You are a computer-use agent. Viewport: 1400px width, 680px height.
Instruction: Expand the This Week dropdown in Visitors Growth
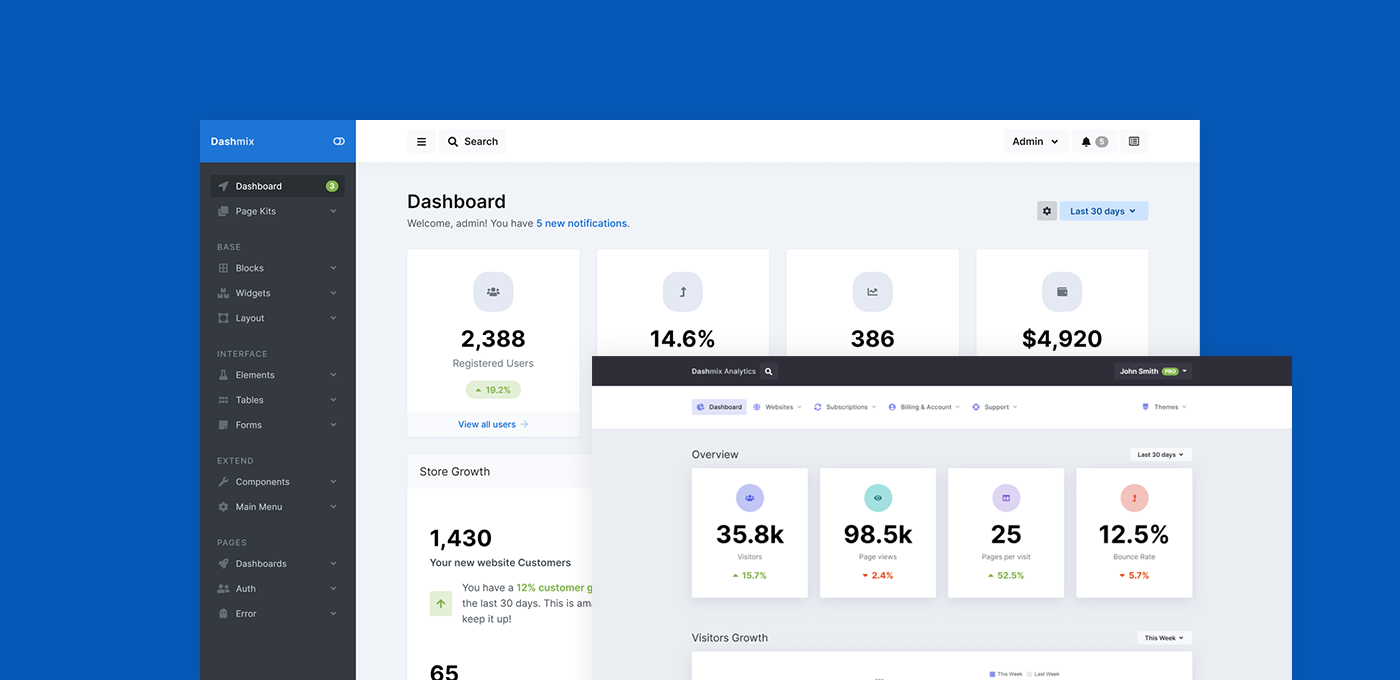1164,638
